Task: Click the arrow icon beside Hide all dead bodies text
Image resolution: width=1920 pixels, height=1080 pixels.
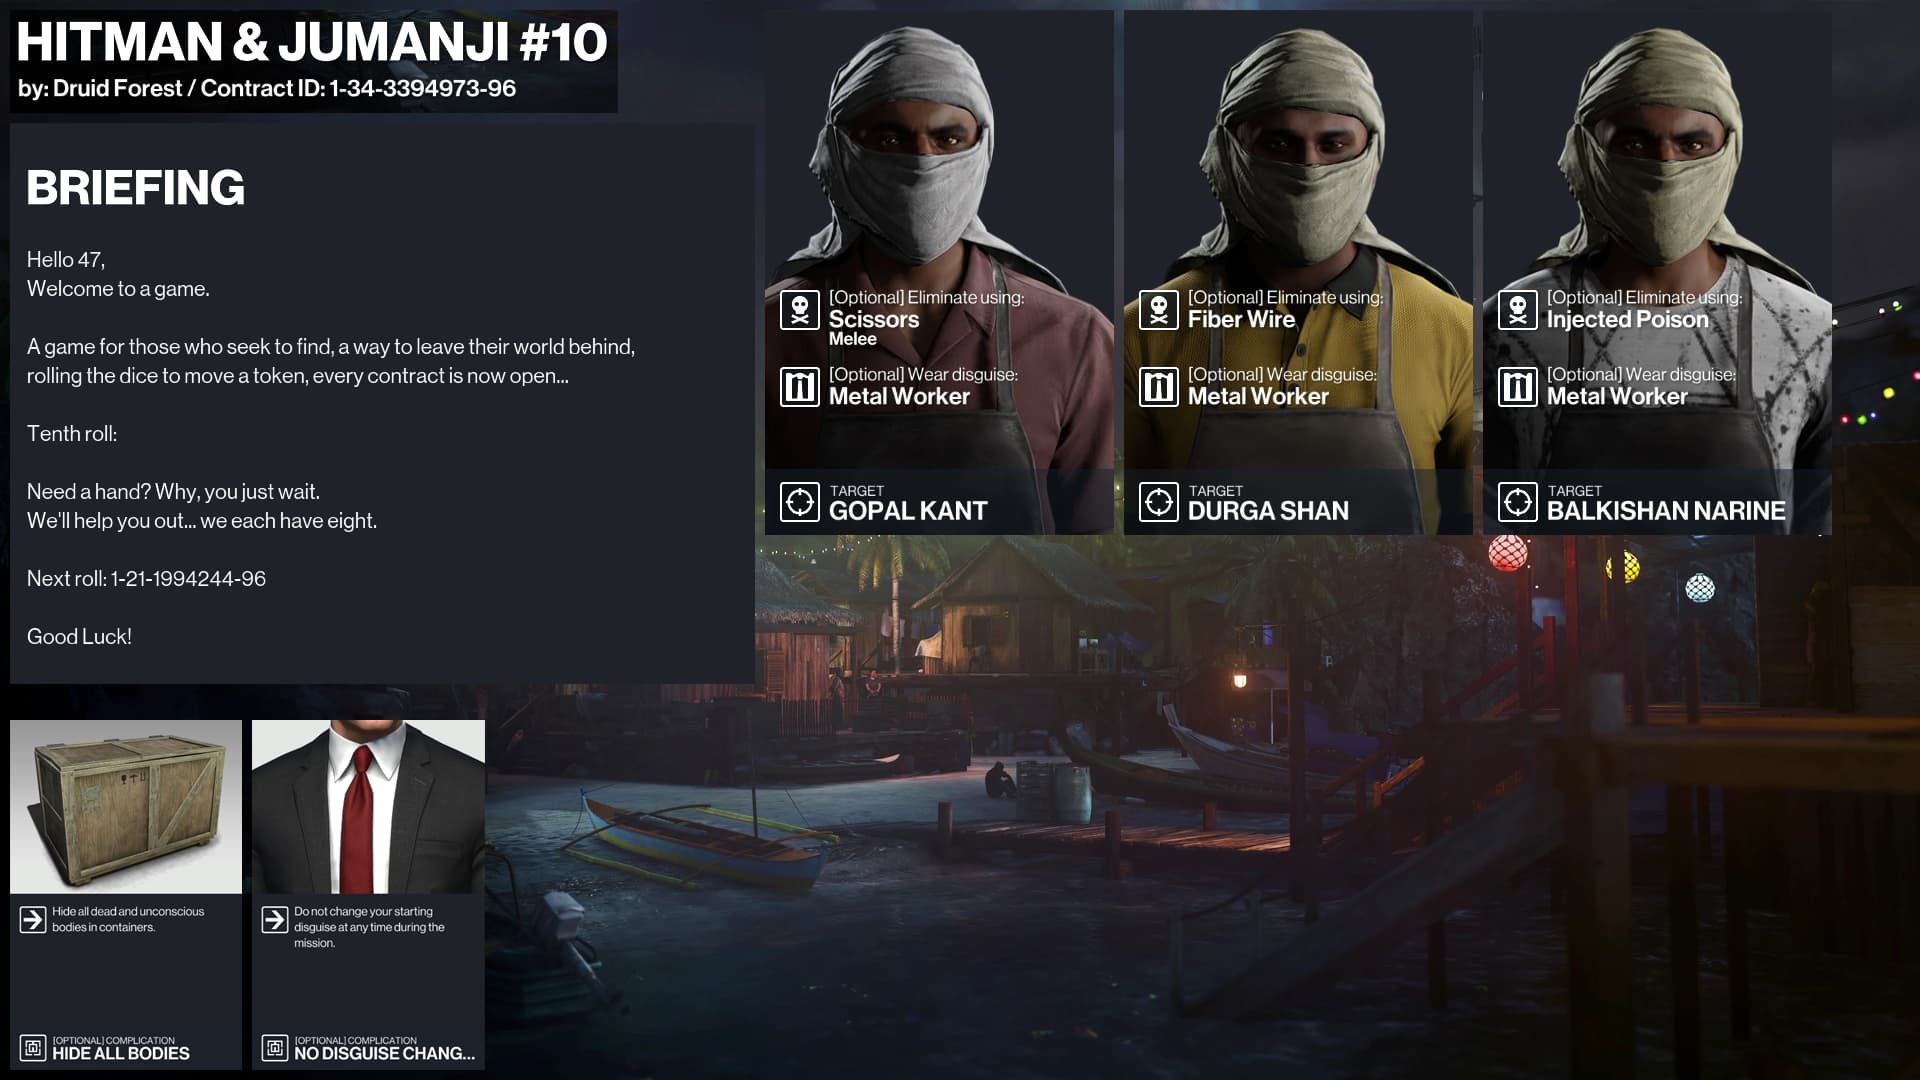Action: (x=33, y=919)
